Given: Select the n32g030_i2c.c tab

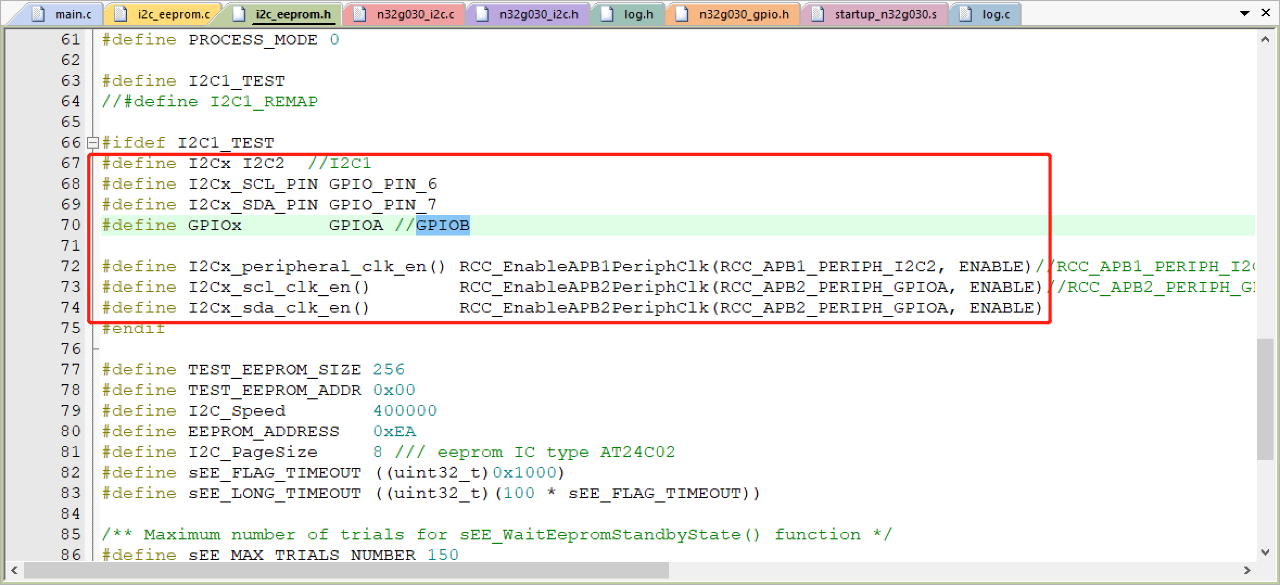Looking at the screenshot, I should coord(411,14).
